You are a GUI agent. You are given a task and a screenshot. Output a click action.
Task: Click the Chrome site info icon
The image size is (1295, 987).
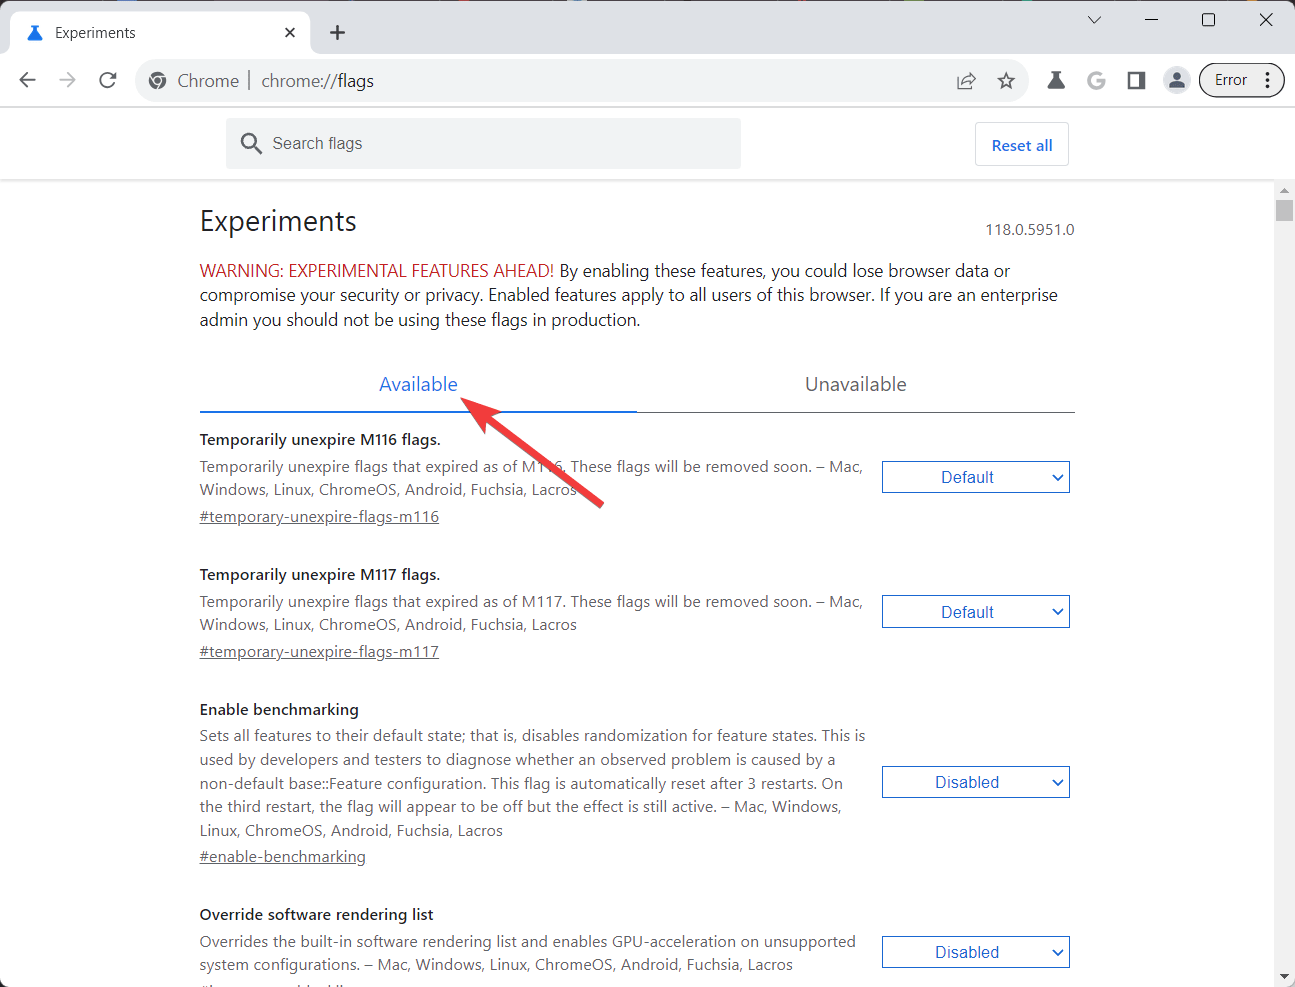tap(158, 81)
